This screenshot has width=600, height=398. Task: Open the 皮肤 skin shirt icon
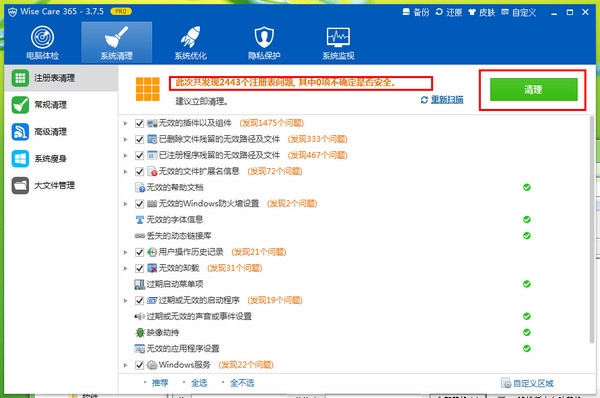[x=472, y=12]
